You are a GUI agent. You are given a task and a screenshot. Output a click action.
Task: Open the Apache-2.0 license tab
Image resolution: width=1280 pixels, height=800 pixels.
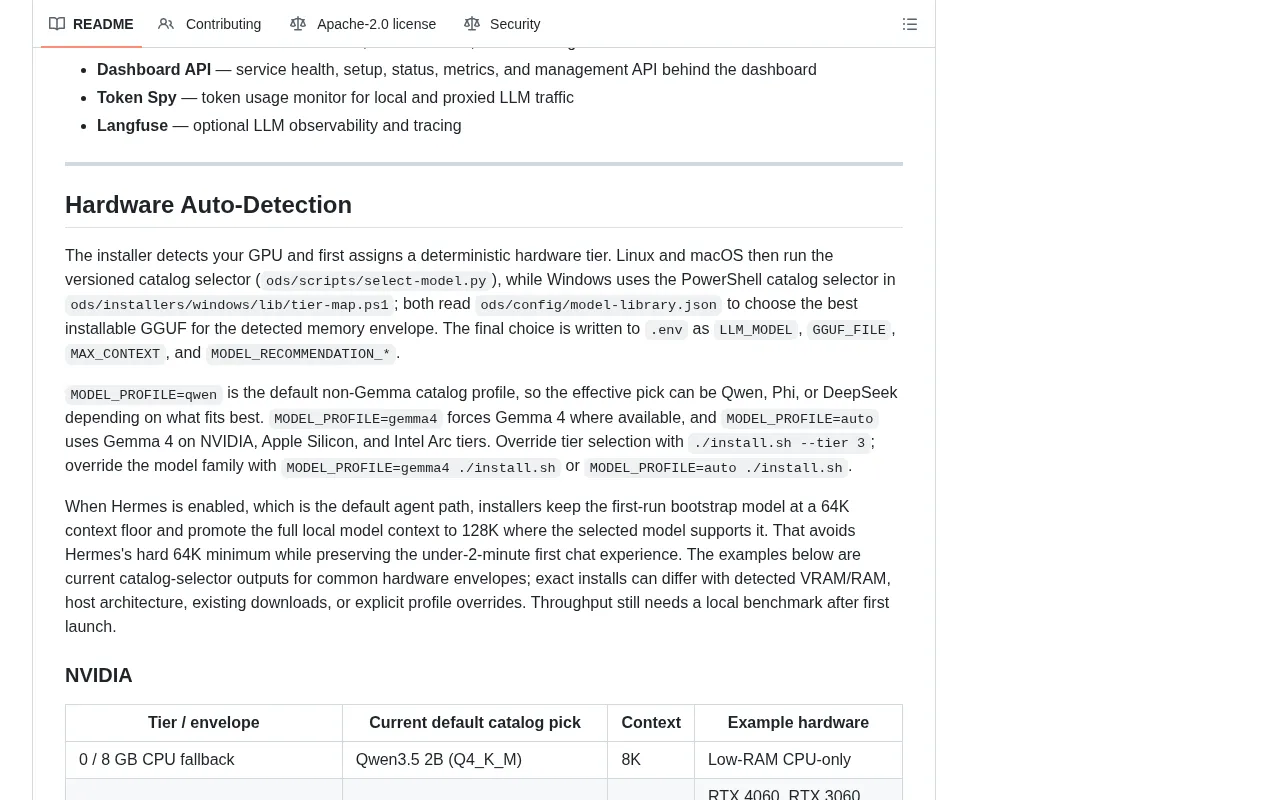tap(363, 24)
